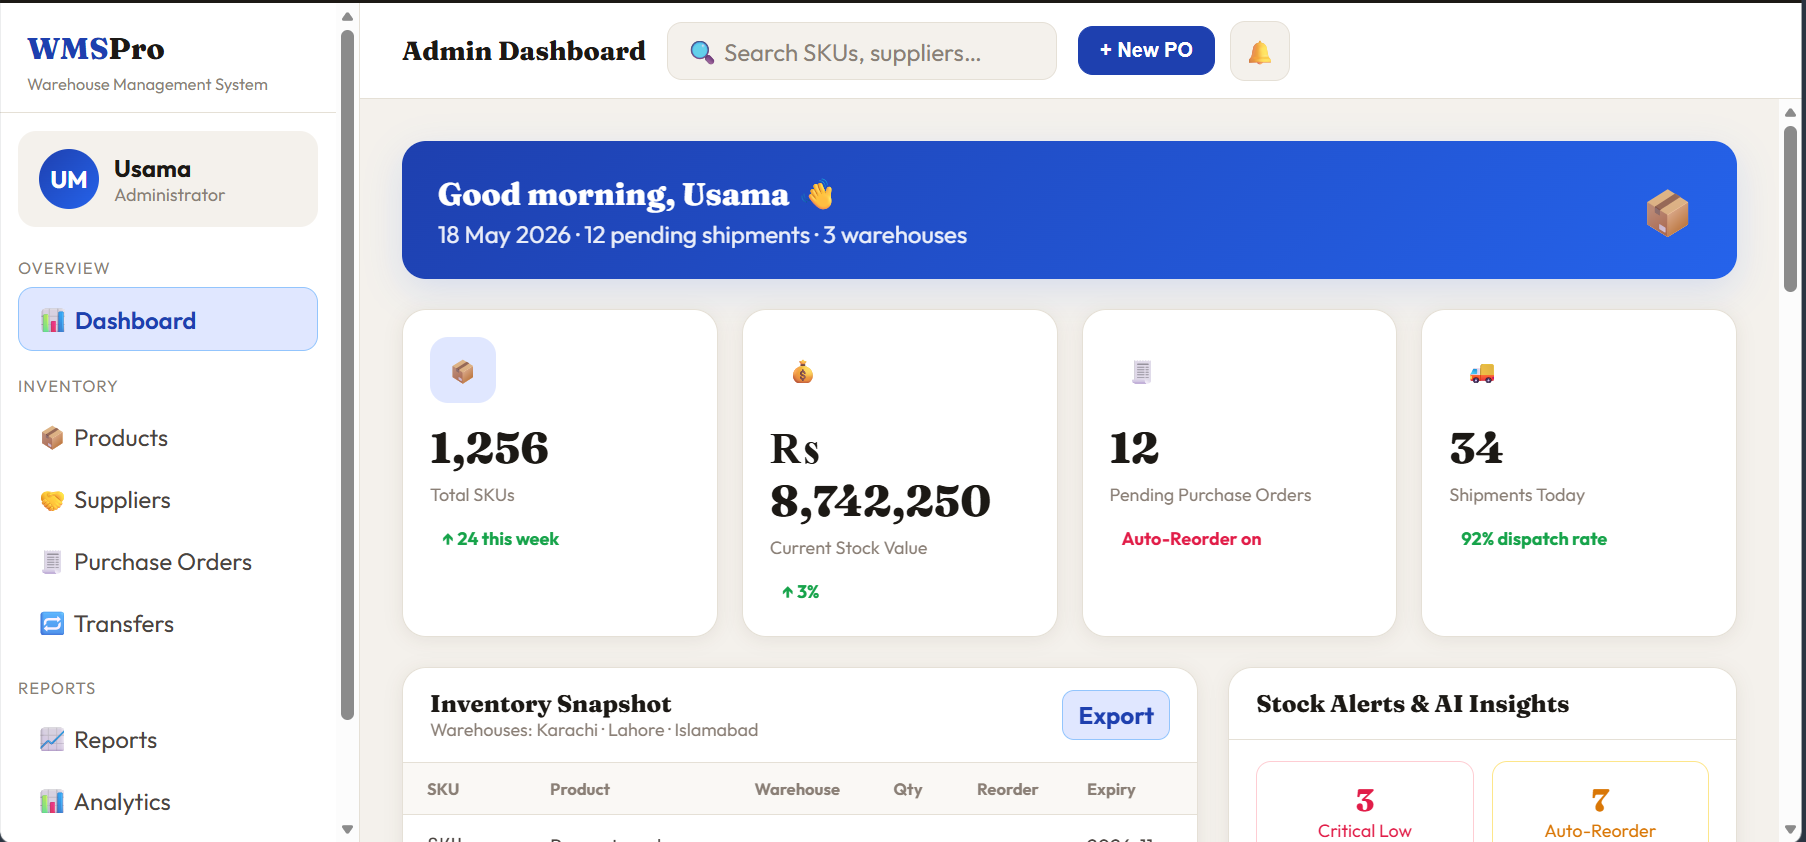1806x842 pixels.
Task: Click the notification bell icon
Action: tap(1259, 52)
